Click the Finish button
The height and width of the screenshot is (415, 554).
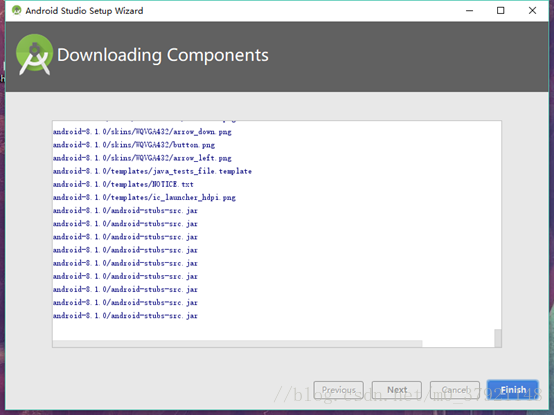[x=513, y=390]
